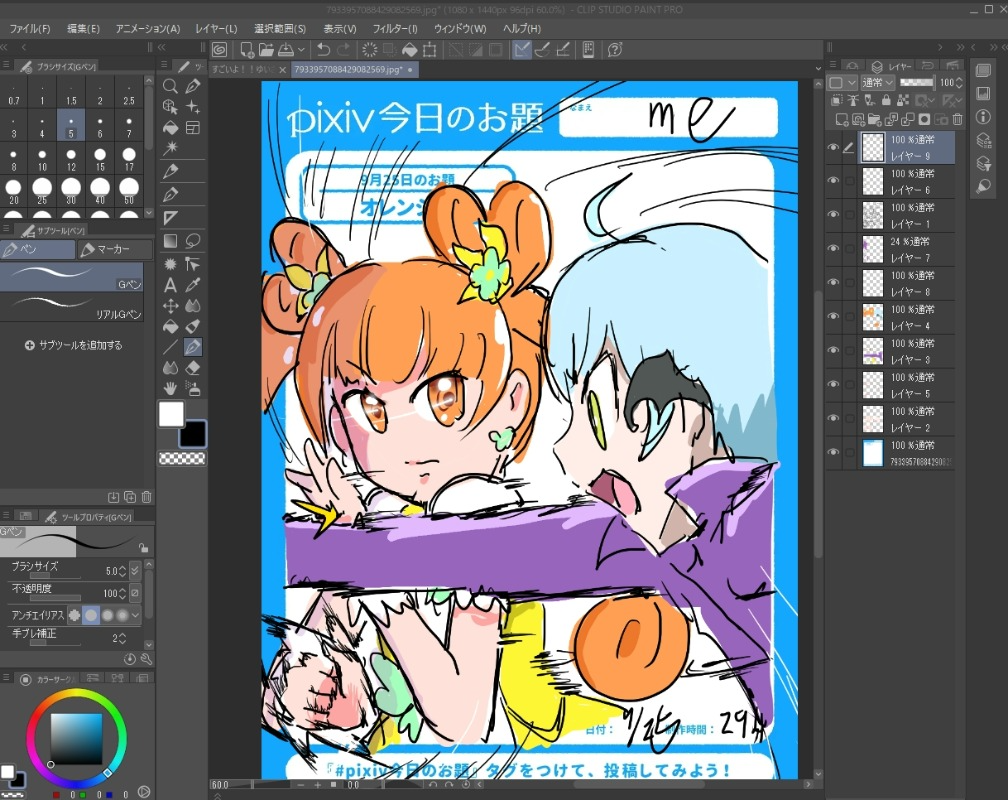This screenshot has width=1008, height=800.
Task: Expand the save dropdown arrow in the command bar
Action: tap(300, 49)
